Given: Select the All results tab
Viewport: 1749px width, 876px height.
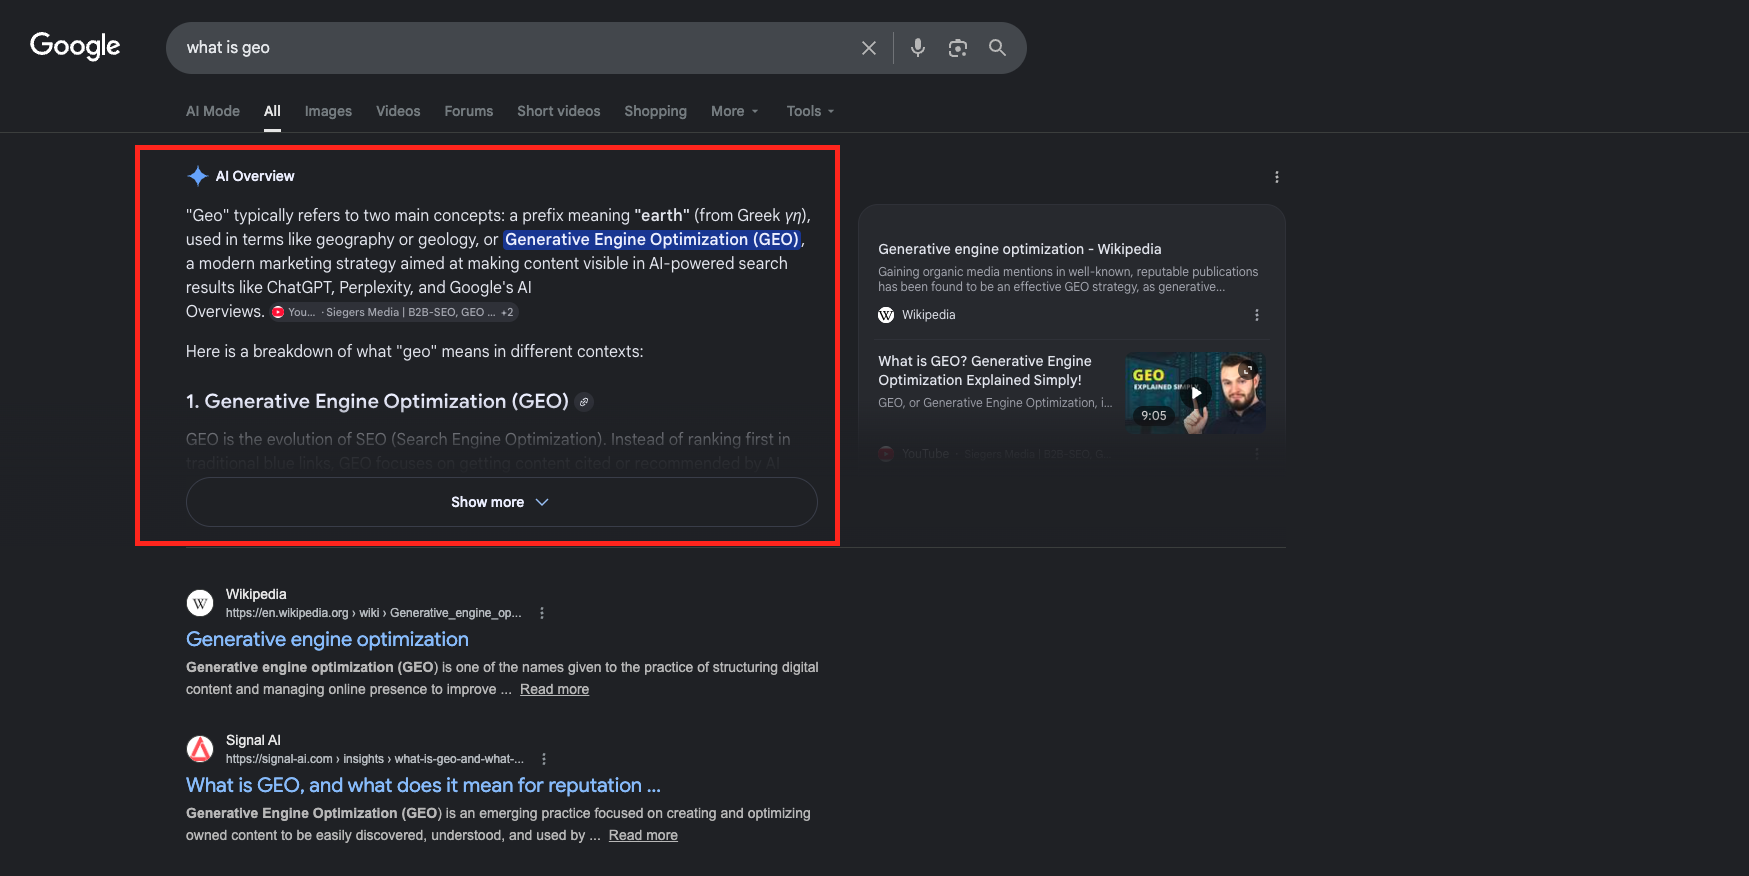Looking at the screenshot, I should pyautogui.click(x=272, y=111).
